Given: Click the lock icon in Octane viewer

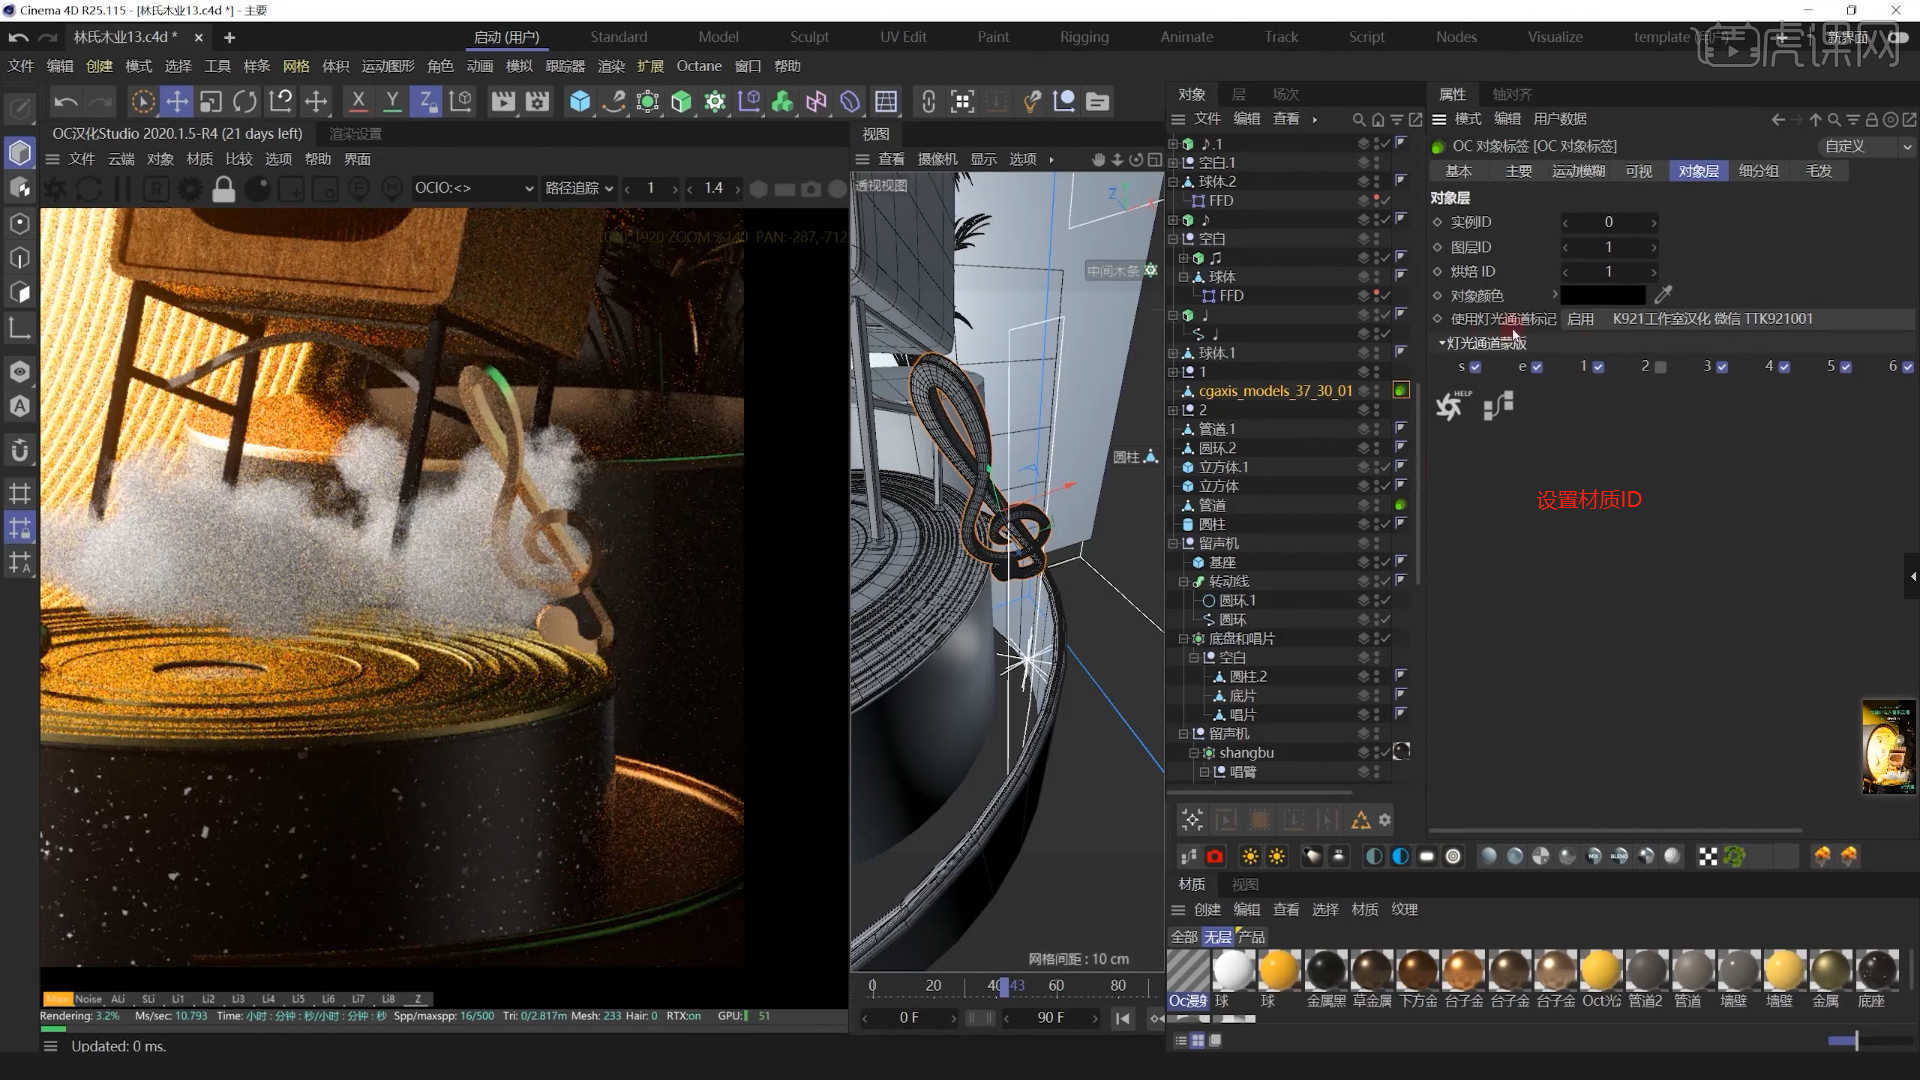Looking at the screenshot, I should [223, 188].
